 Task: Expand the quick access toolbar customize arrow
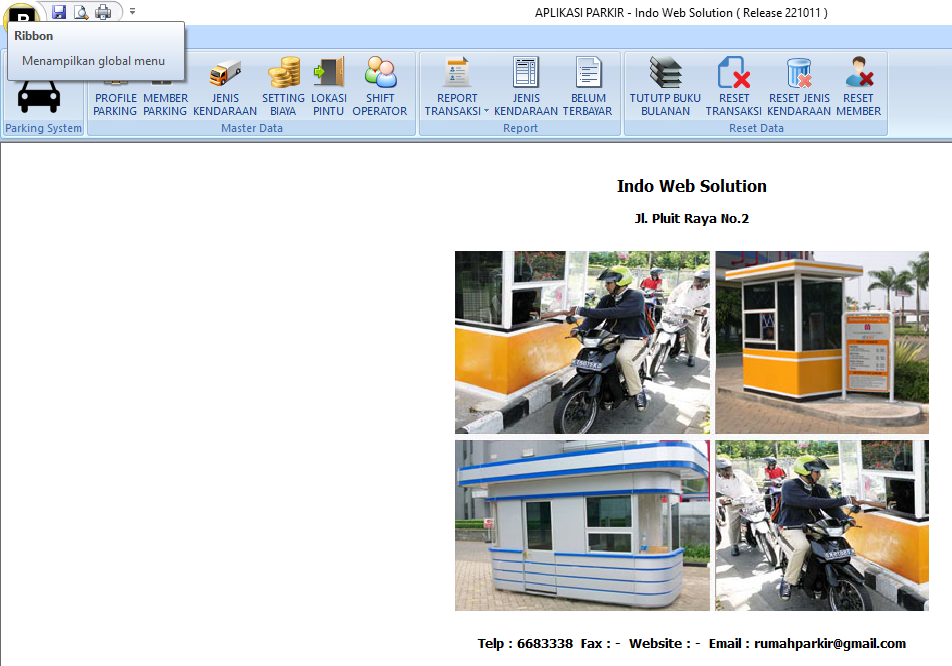(133, 12)
